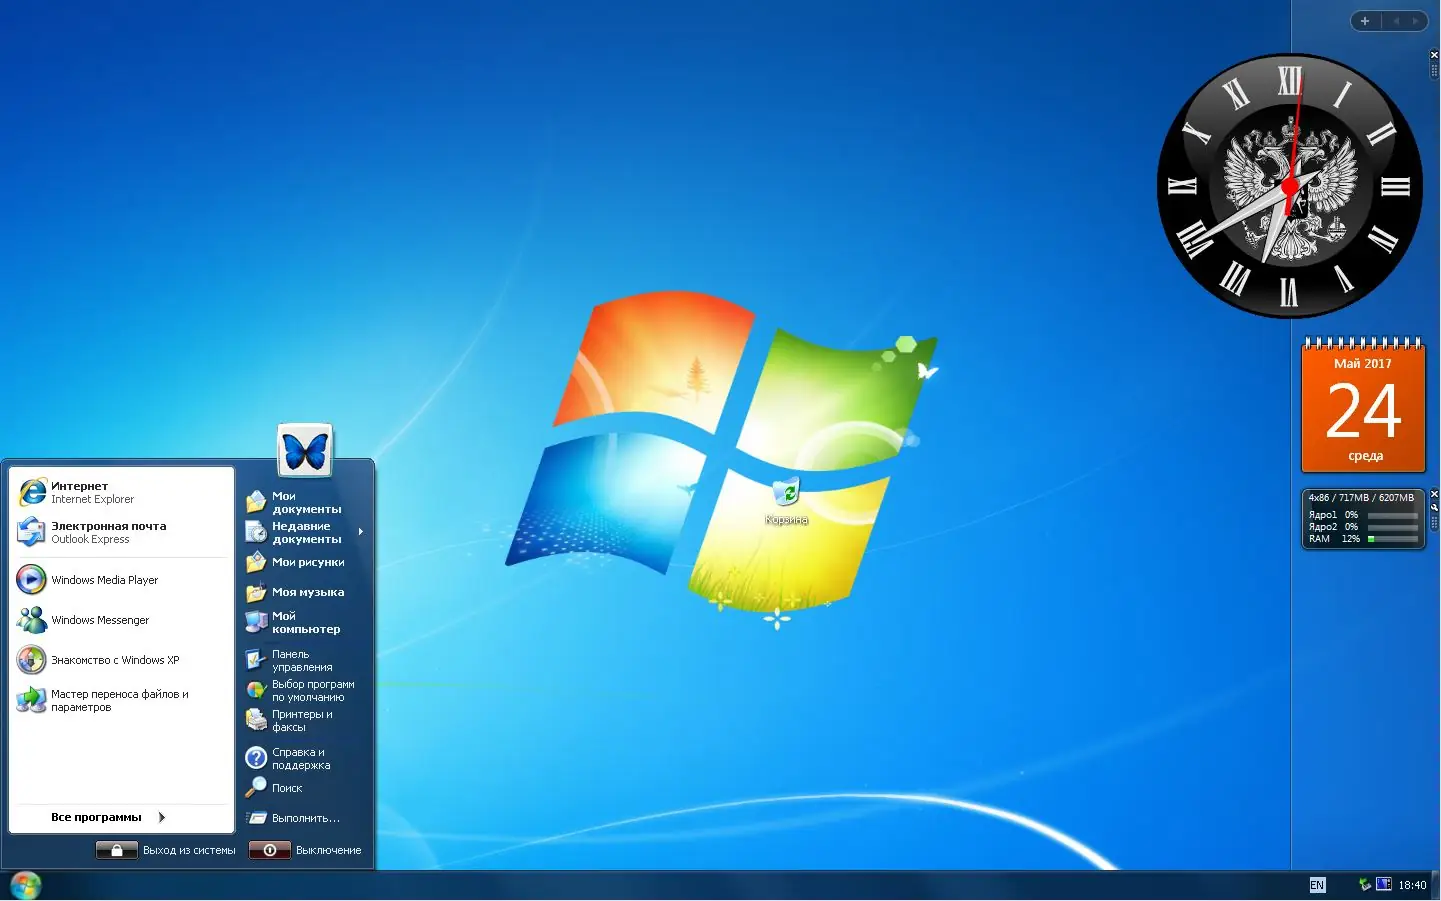Click the Май 2017 calendar header
This screenshot has width=1441, height=901.
coord(1363,364)
